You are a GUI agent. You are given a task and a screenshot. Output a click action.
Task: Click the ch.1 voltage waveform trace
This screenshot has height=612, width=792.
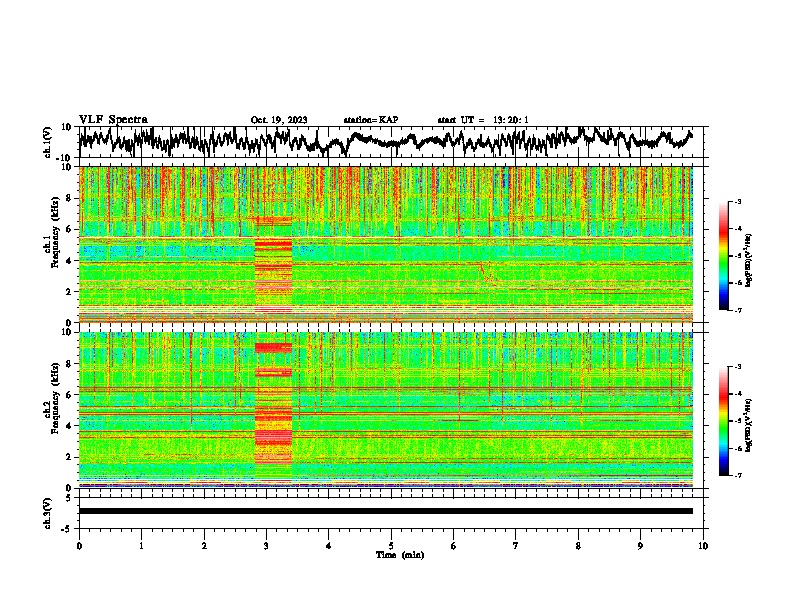[x=385, y=140]
